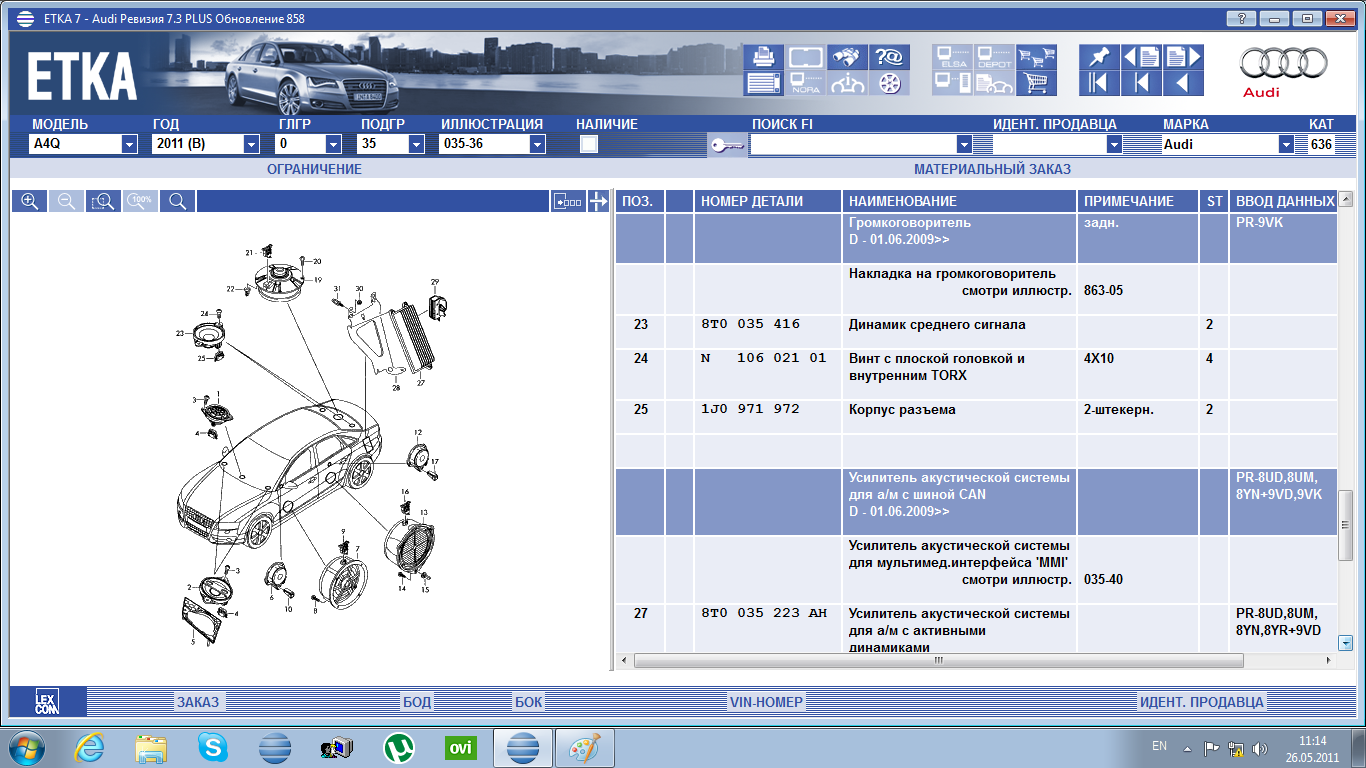Click the plain back arrow icon
The width and height of the screenshot is (1366, 768).
1183,84
